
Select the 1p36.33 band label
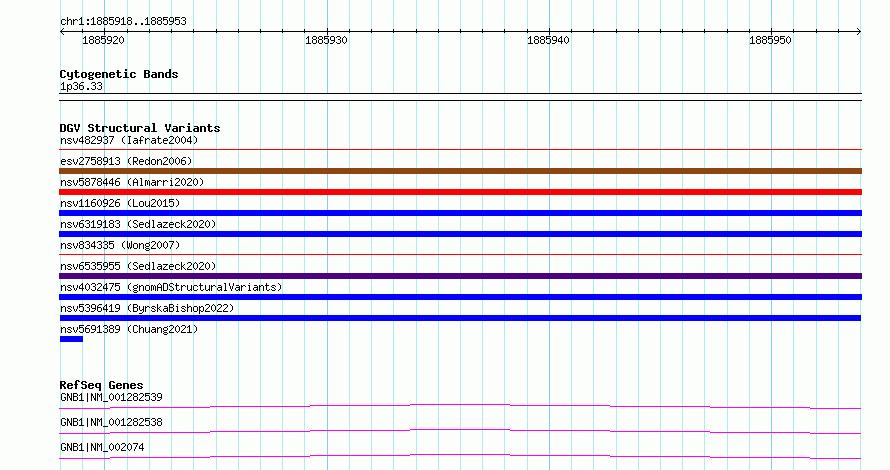click(81, 86)
